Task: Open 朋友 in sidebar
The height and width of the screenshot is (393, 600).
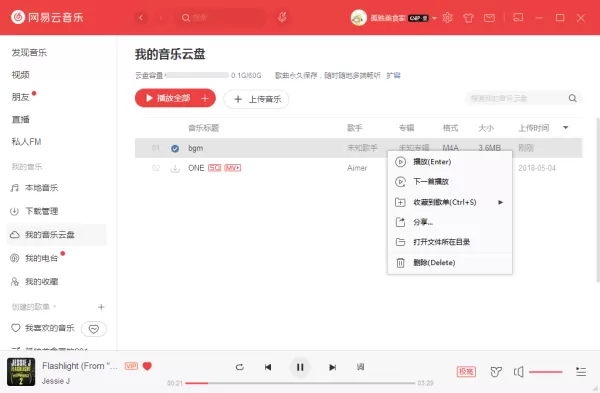Action: [x=21, y=97]
